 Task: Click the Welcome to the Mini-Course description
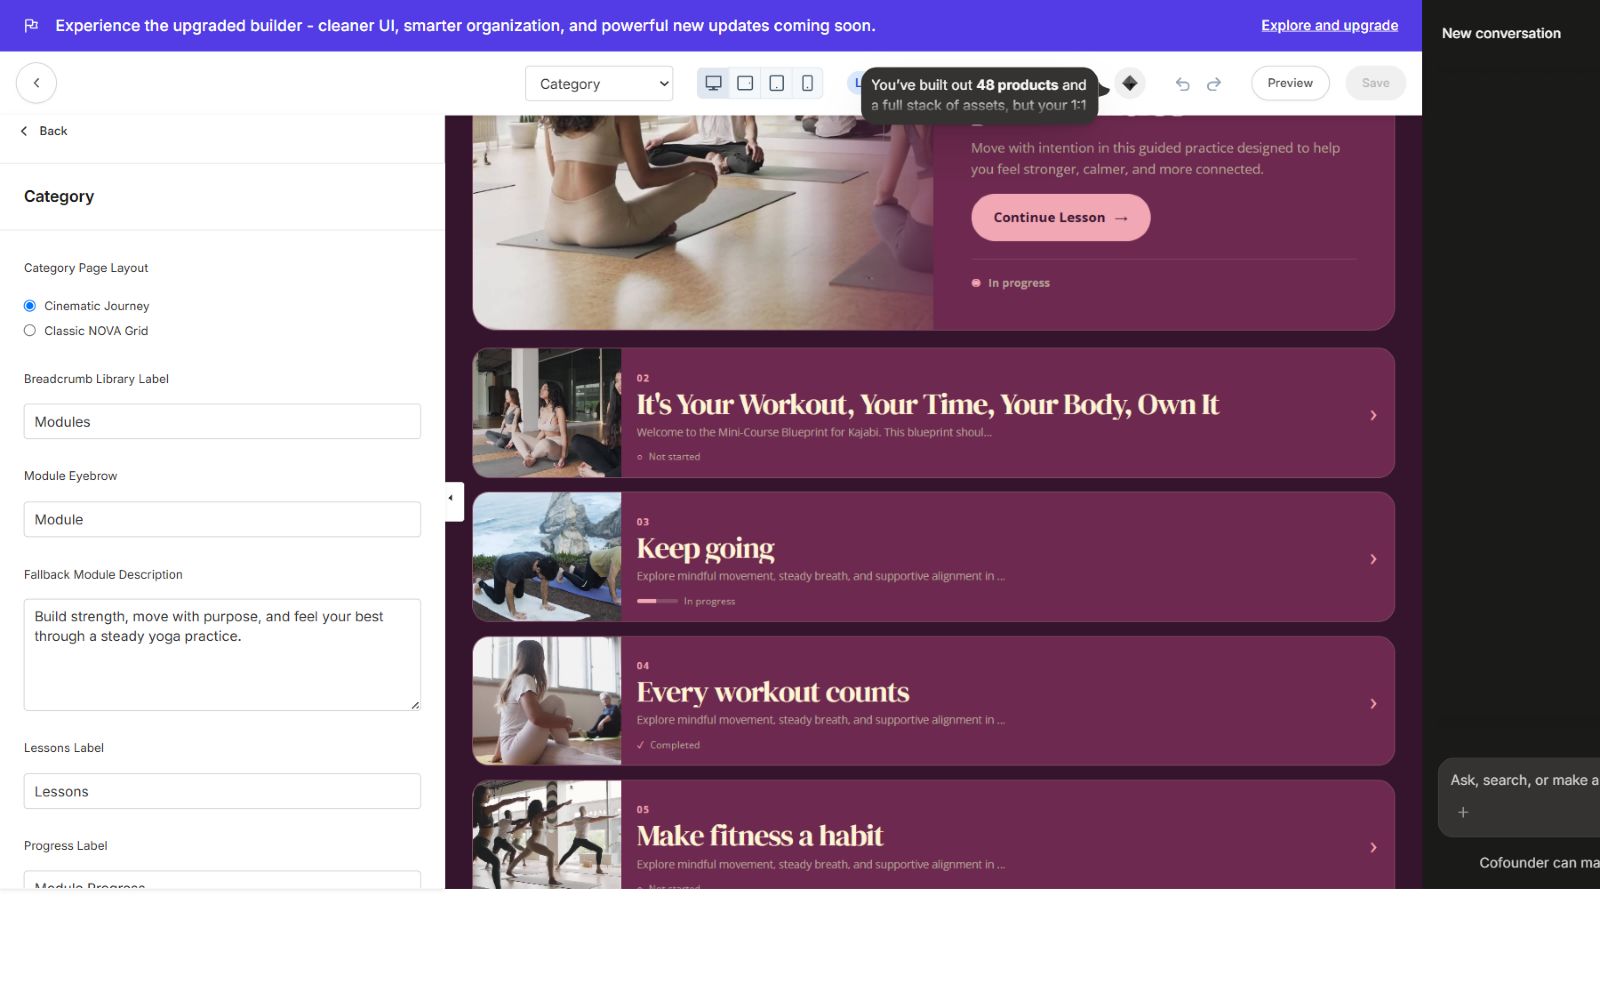(814, 433)
